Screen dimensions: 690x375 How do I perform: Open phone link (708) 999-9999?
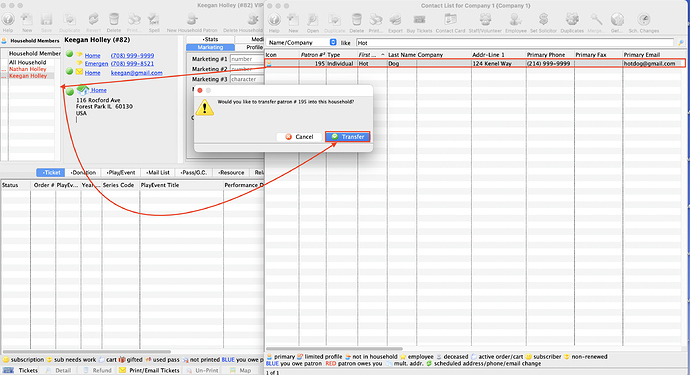pos(132,55)
